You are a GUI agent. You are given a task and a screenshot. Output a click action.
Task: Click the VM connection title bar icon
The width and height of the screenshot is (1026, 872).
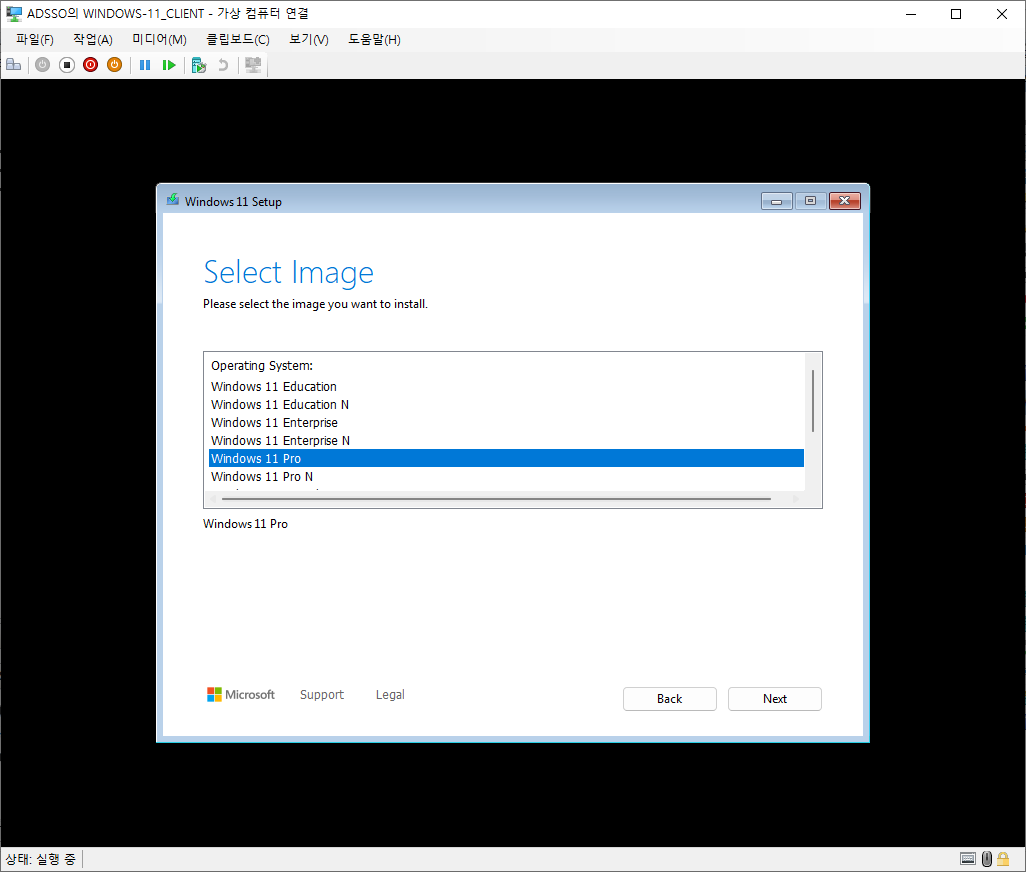(x=14, y=14)
